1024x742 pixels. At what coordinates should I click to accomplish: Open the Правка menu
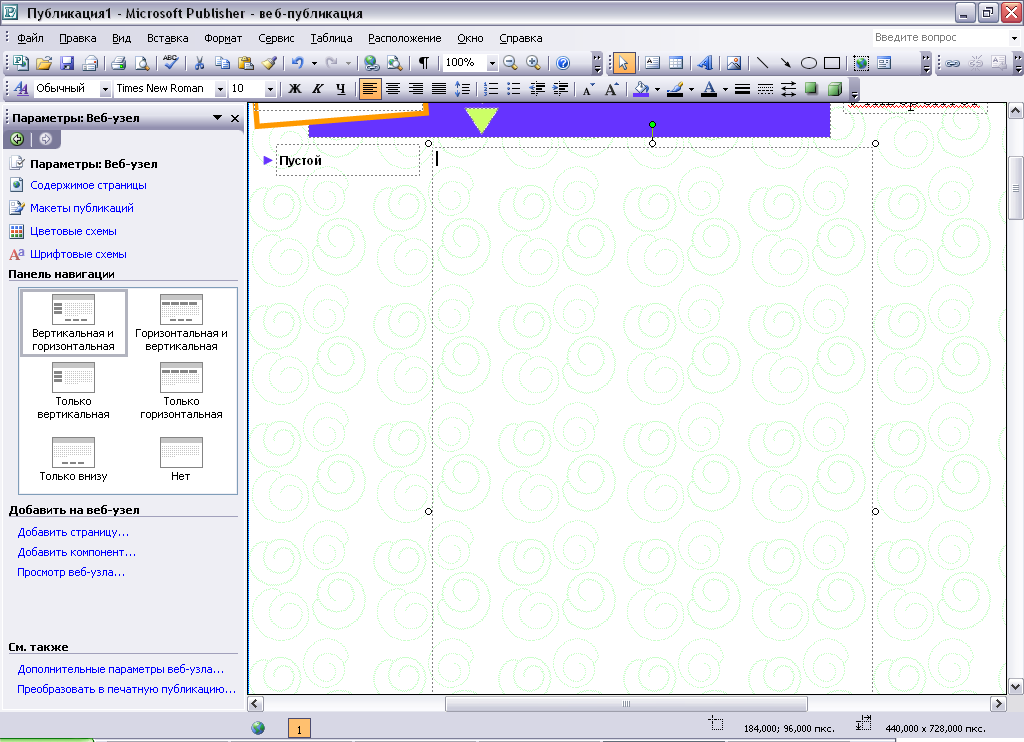tap(78, 38)
